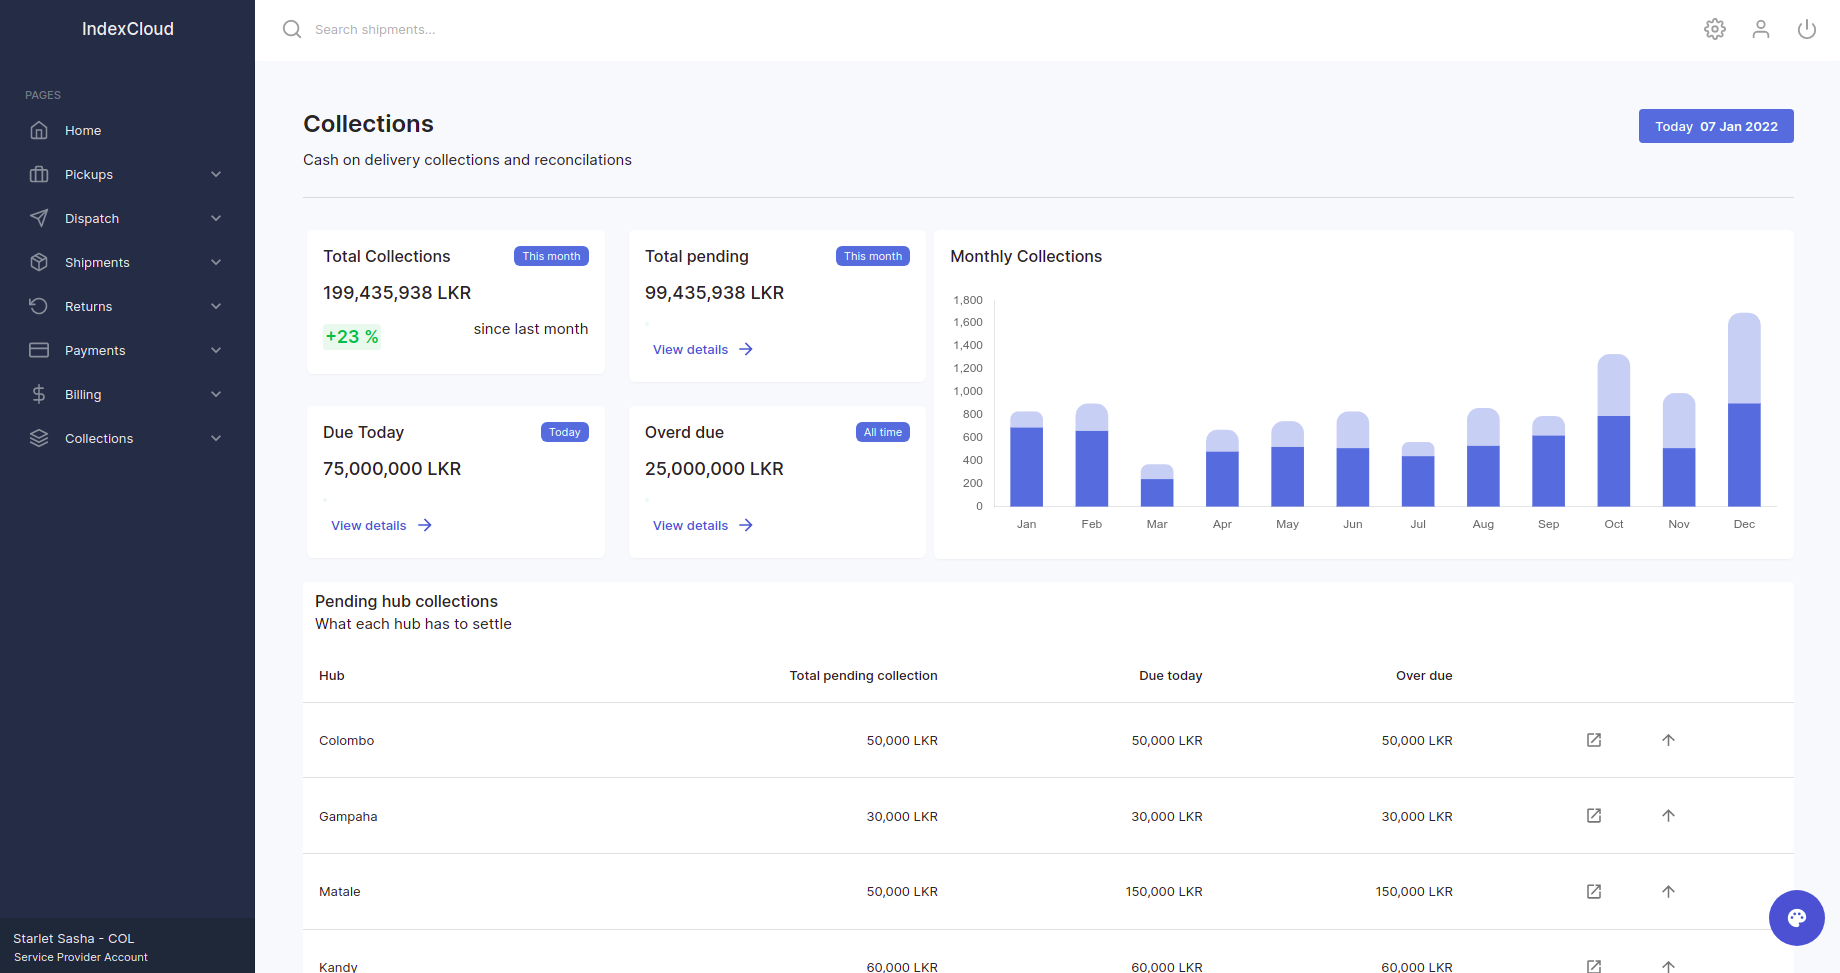Click the Today 07 Jan 2022 button
This screenshot has width=1840, height=973.
[1715, 126]
